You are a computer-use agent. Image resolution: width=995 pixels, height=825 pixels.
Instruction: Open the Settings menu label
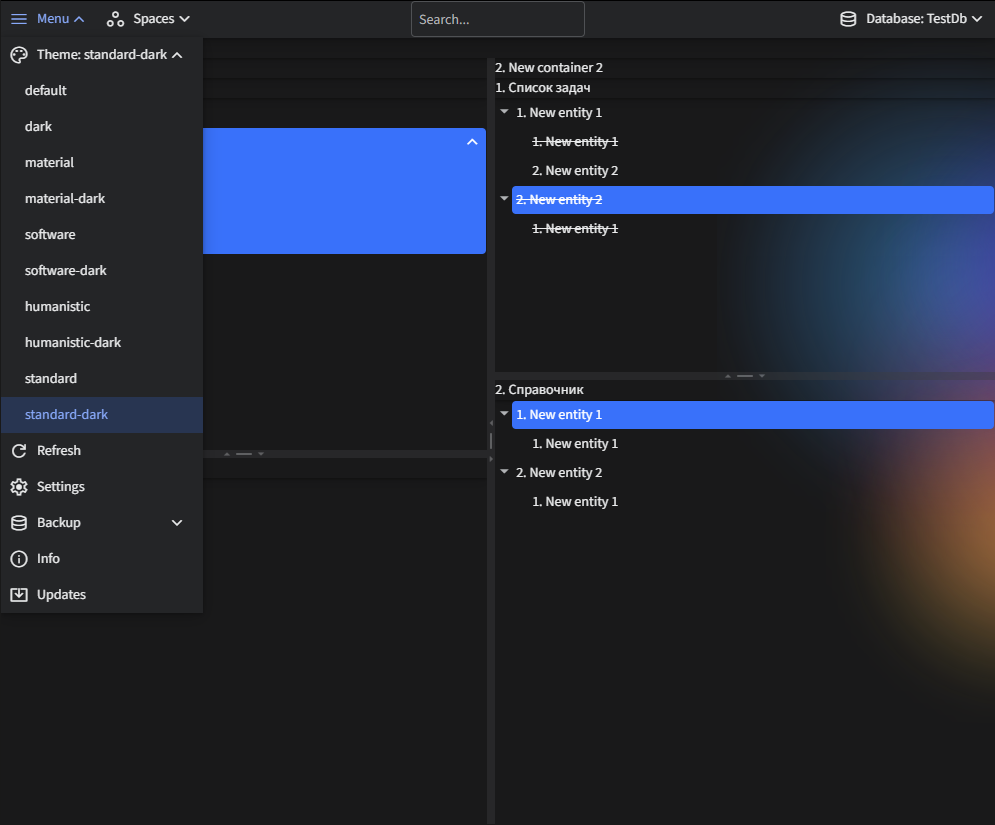(61, 487)
